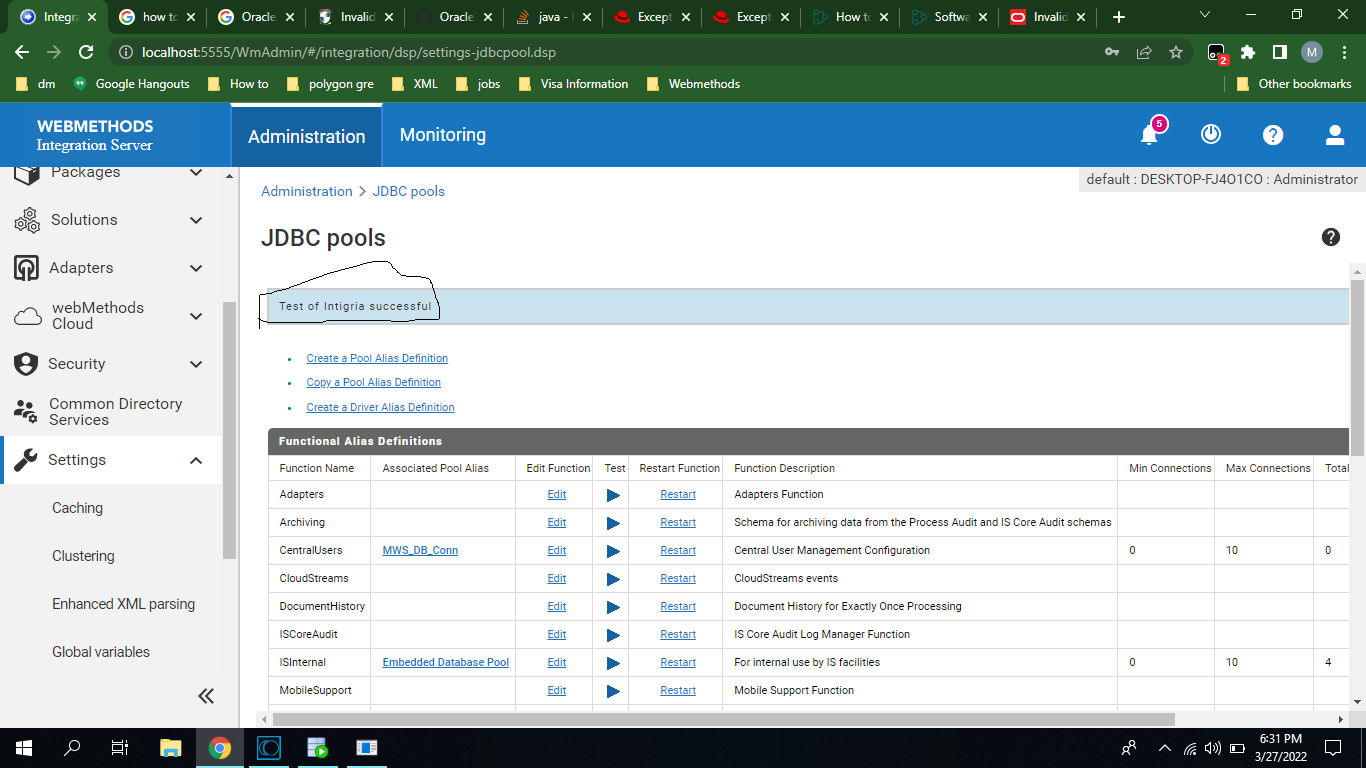Run the test for ISInternal function

coord(613,663)
